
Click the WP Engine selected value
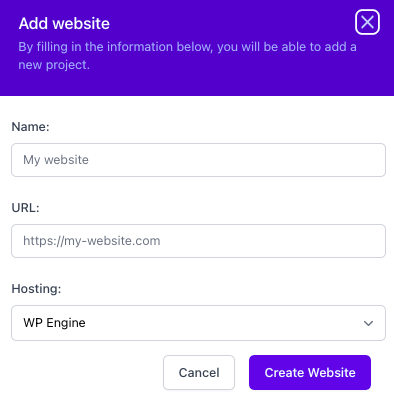[x=54, y=323]
